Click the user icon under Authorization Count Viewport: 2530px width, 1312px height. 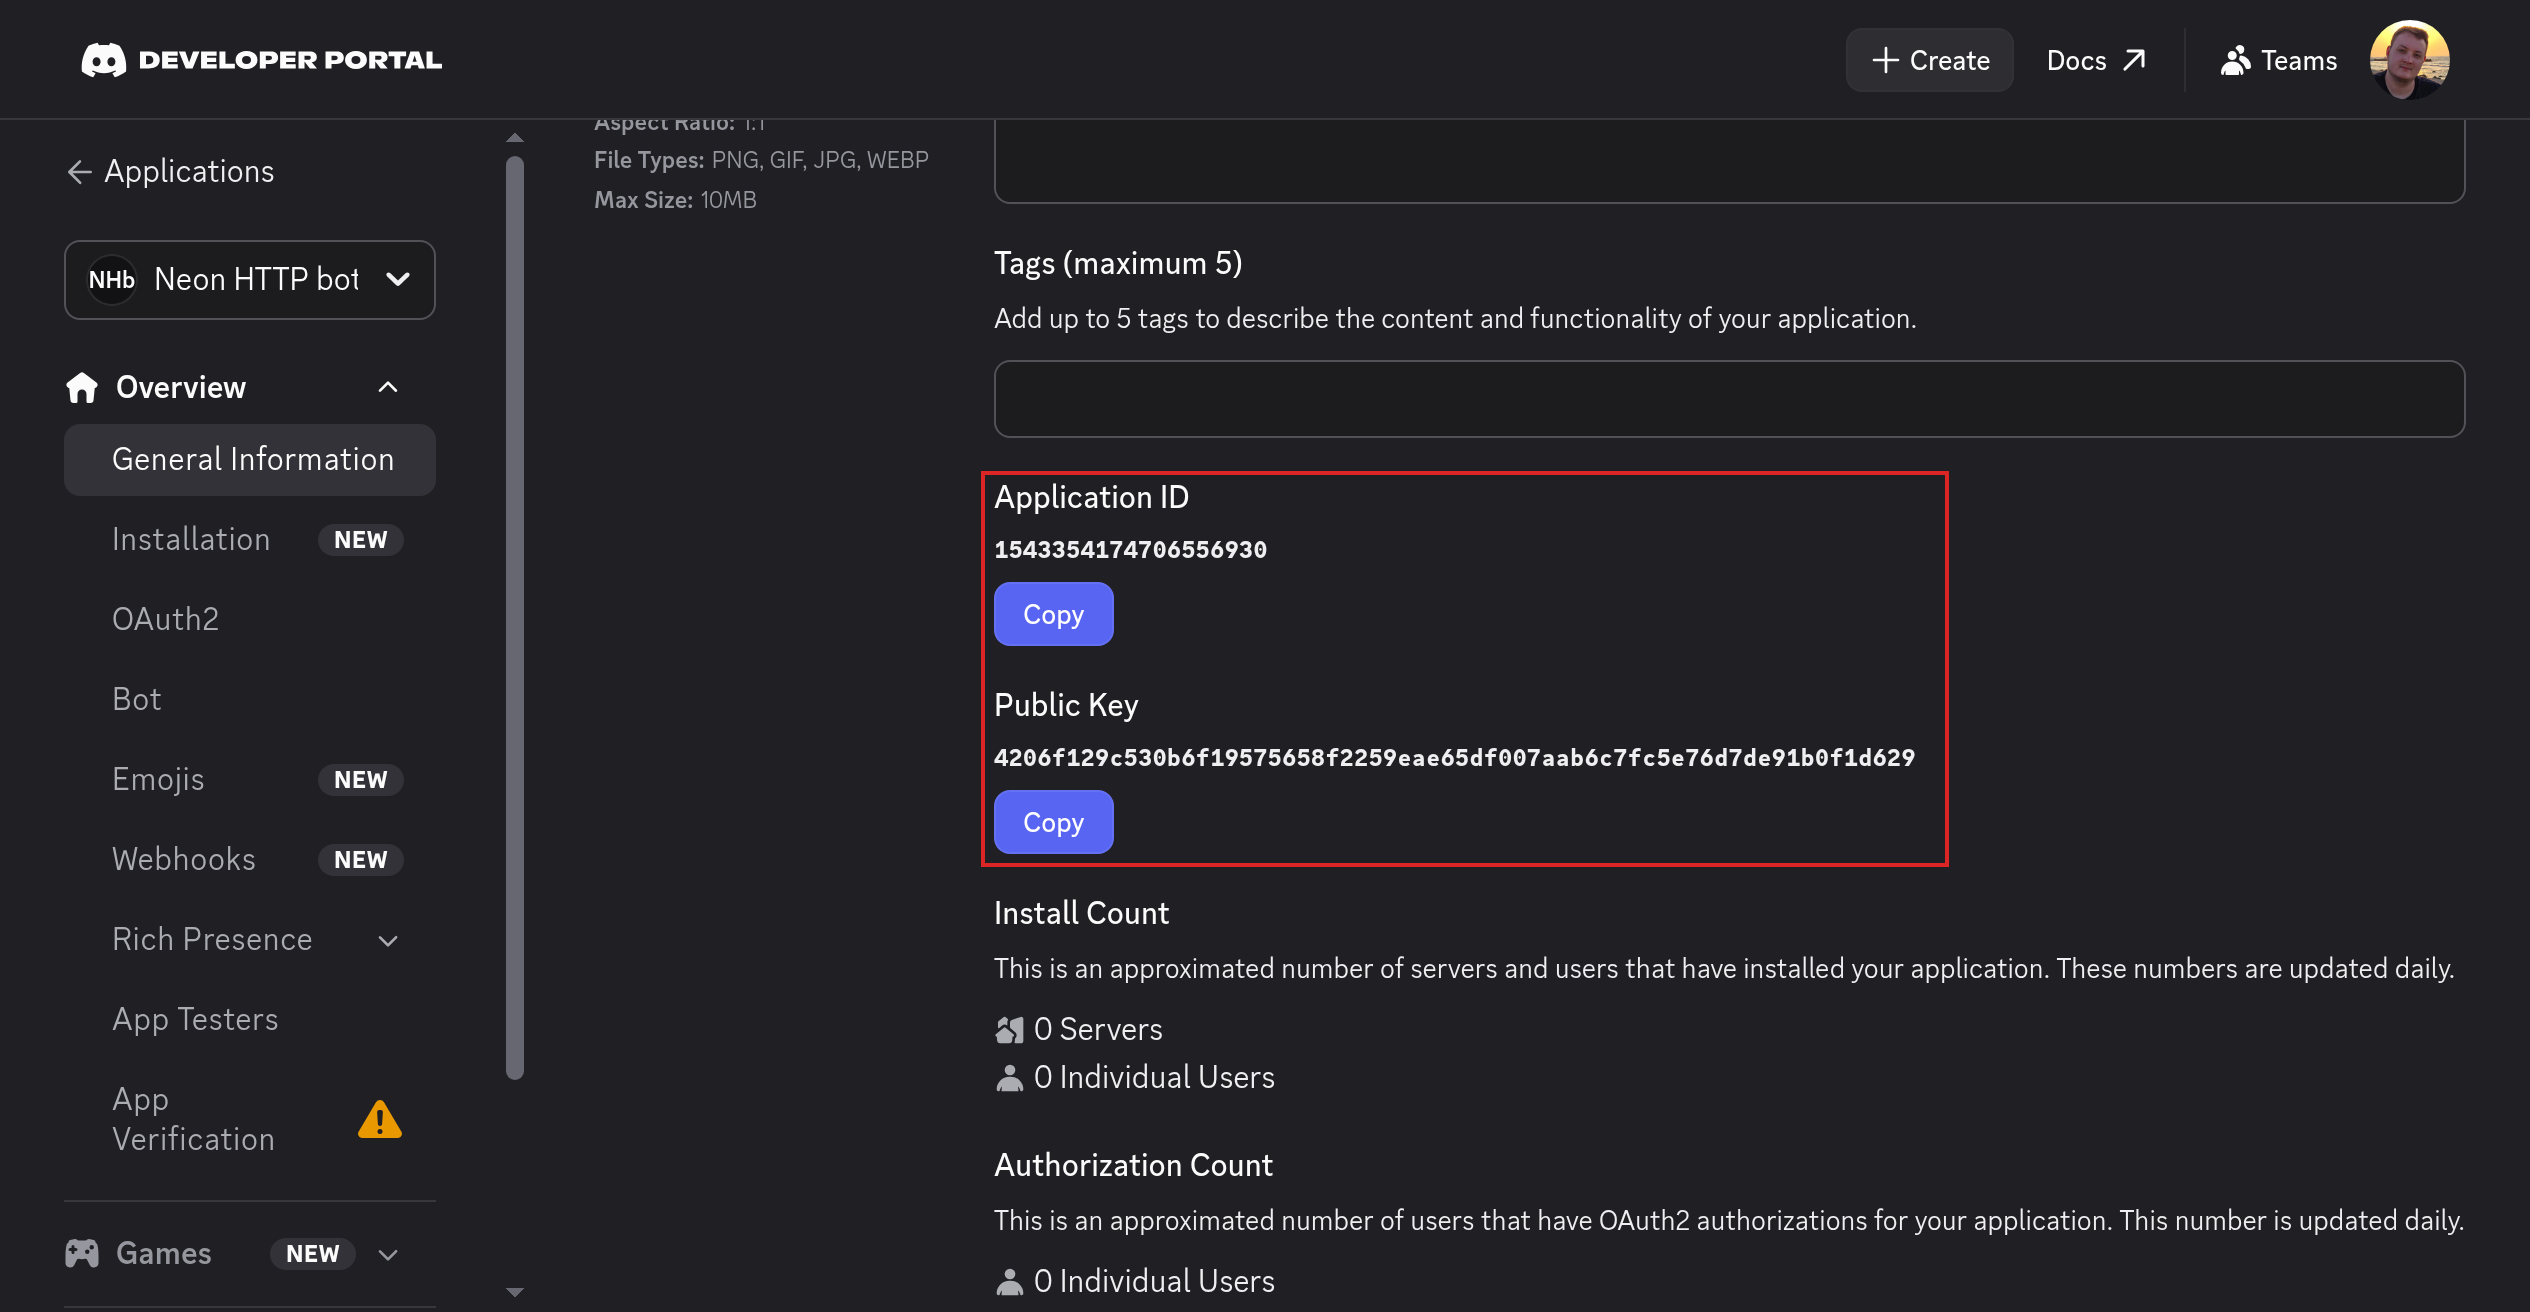click(1010, 1281)
